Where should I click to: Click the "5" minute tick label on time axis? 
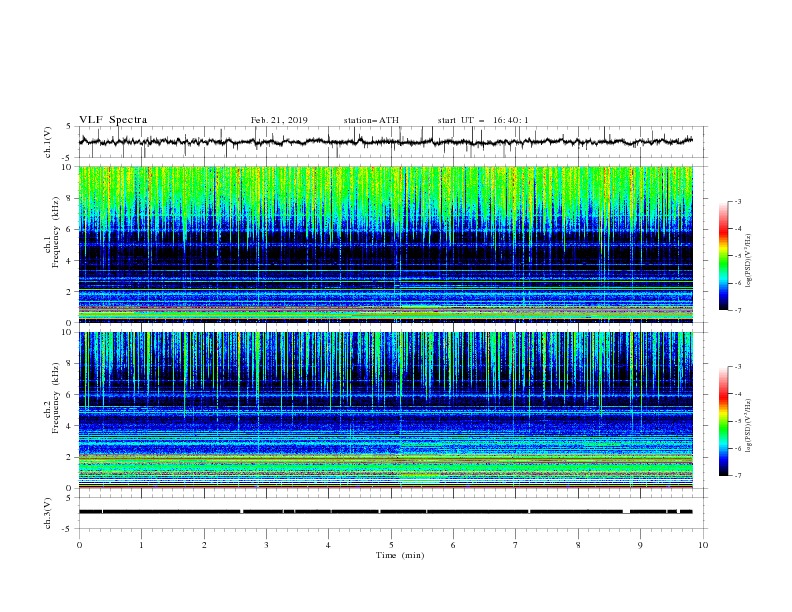point(391,545)
